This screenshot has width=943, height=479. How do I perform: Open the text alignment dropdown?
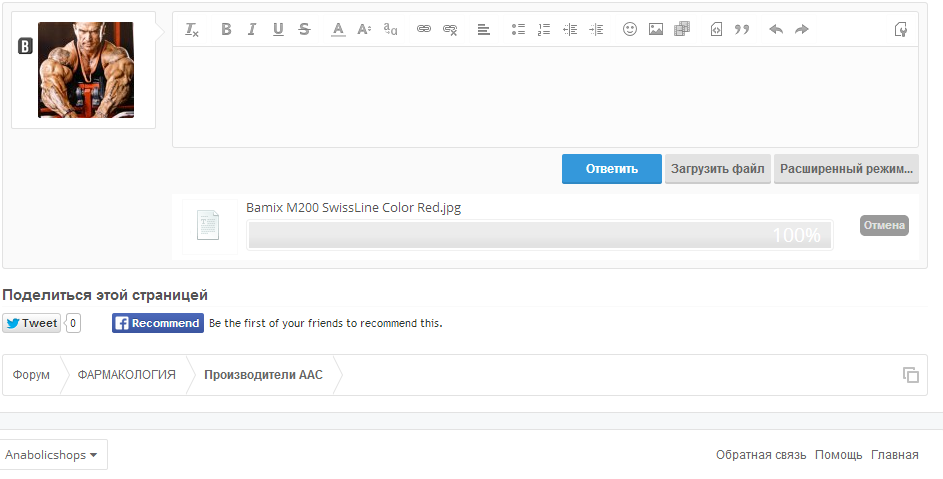pyautogui.click(x=484, y=30)
